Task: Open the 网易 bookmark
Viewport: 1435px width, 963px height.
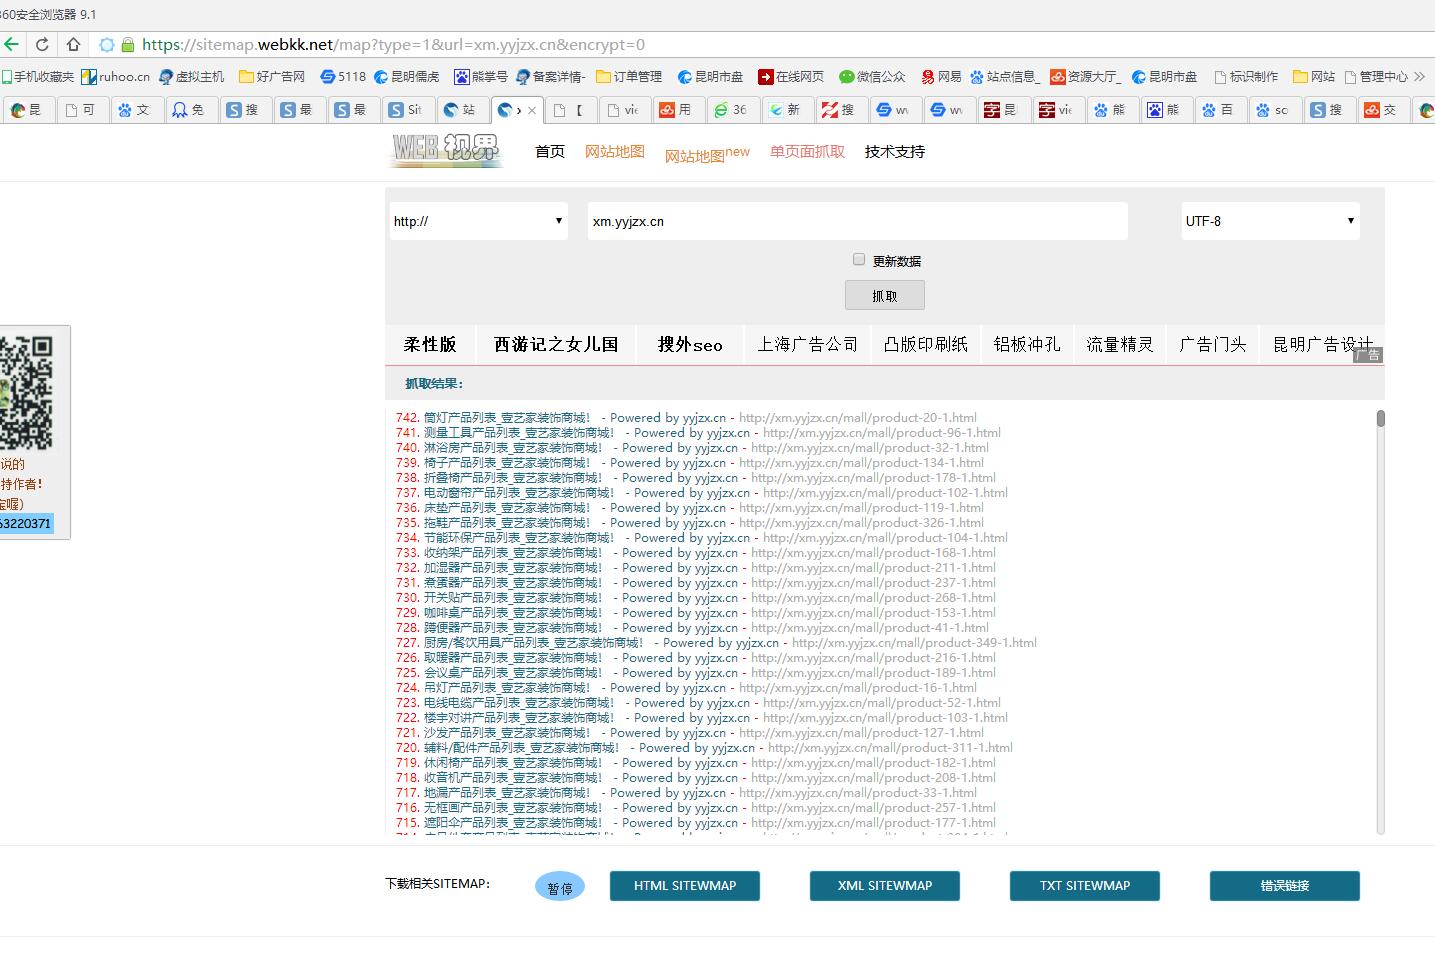Action: pyautogui.click(x=941, y=76)
